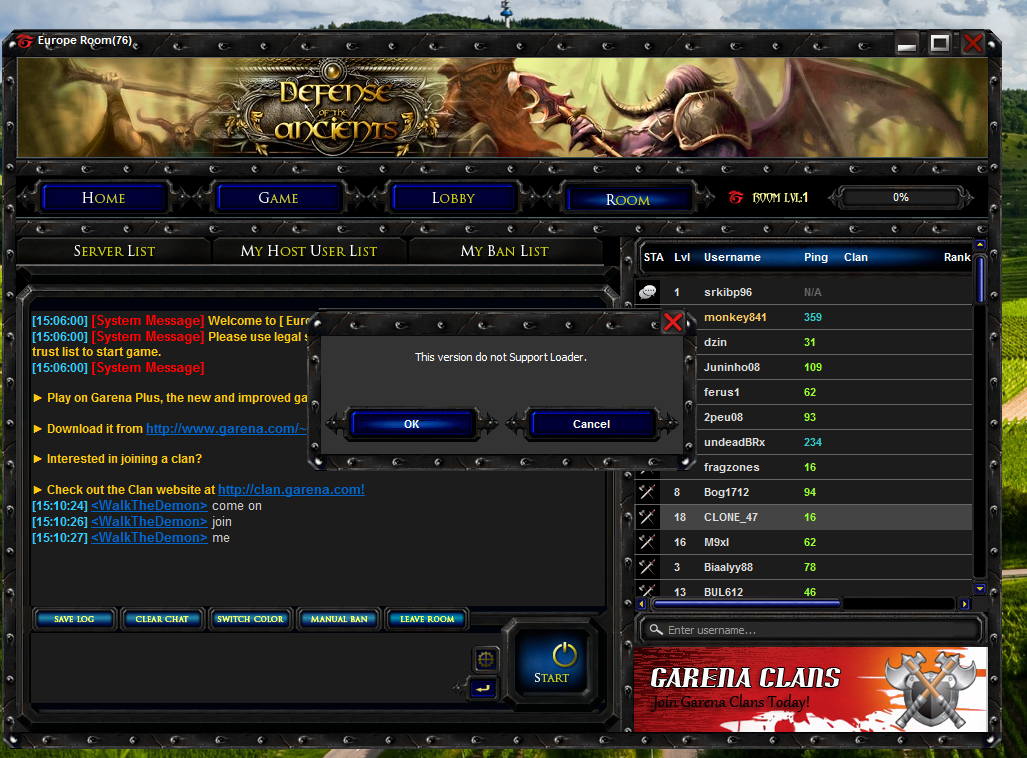Sort user list by Ping column

coord(815,257)
